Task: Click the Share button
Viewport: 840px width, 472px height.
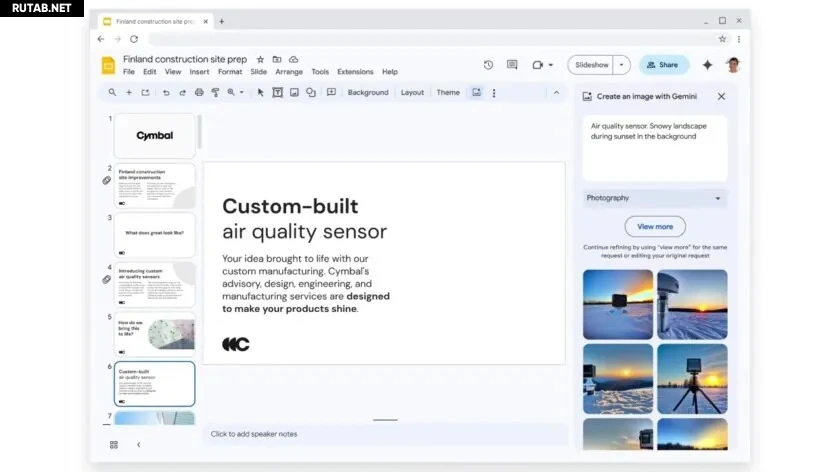Action: 663,65
